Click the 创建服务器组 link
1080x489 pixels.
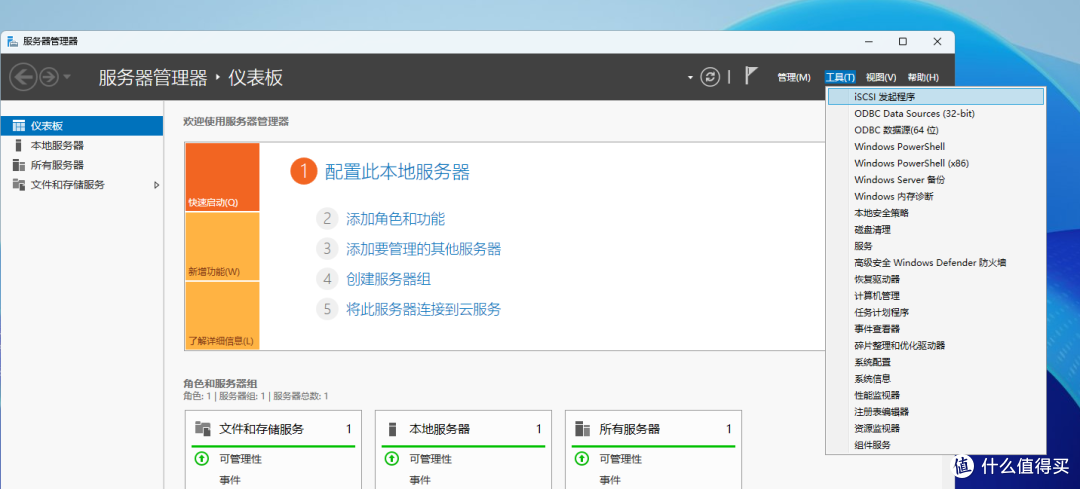coord(388,279)
